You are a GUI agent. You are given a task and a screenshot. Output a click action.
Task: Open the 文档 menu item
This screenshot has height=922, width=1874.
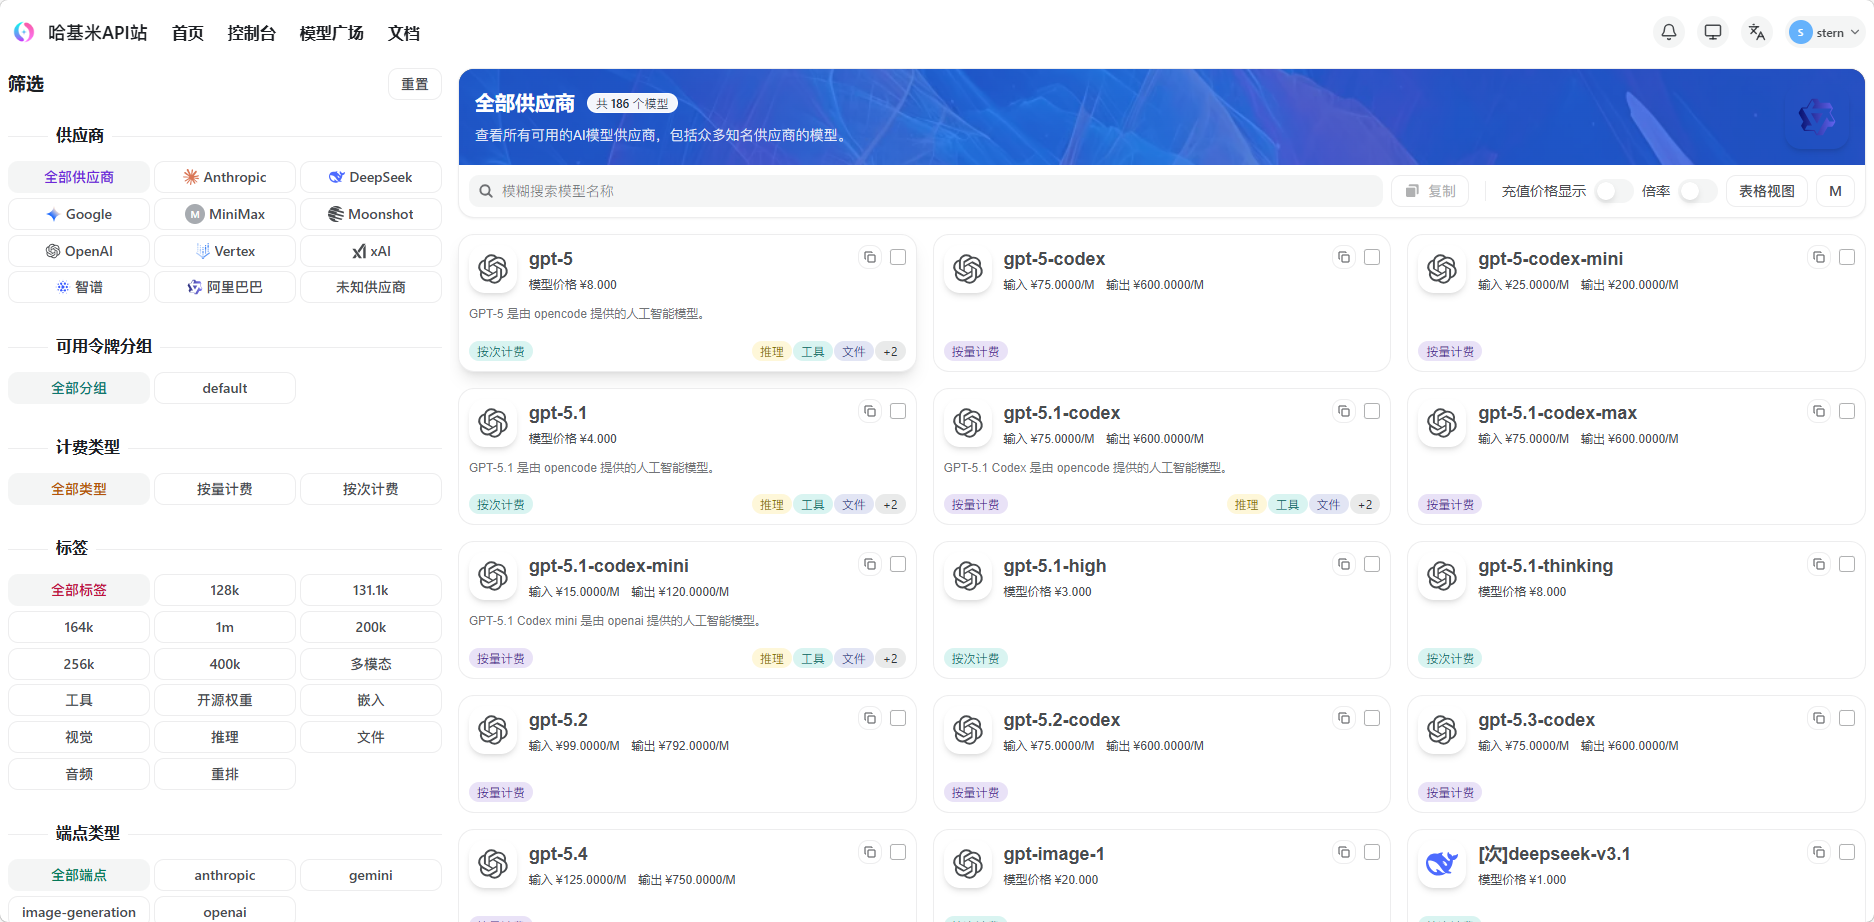click(403, 32)
